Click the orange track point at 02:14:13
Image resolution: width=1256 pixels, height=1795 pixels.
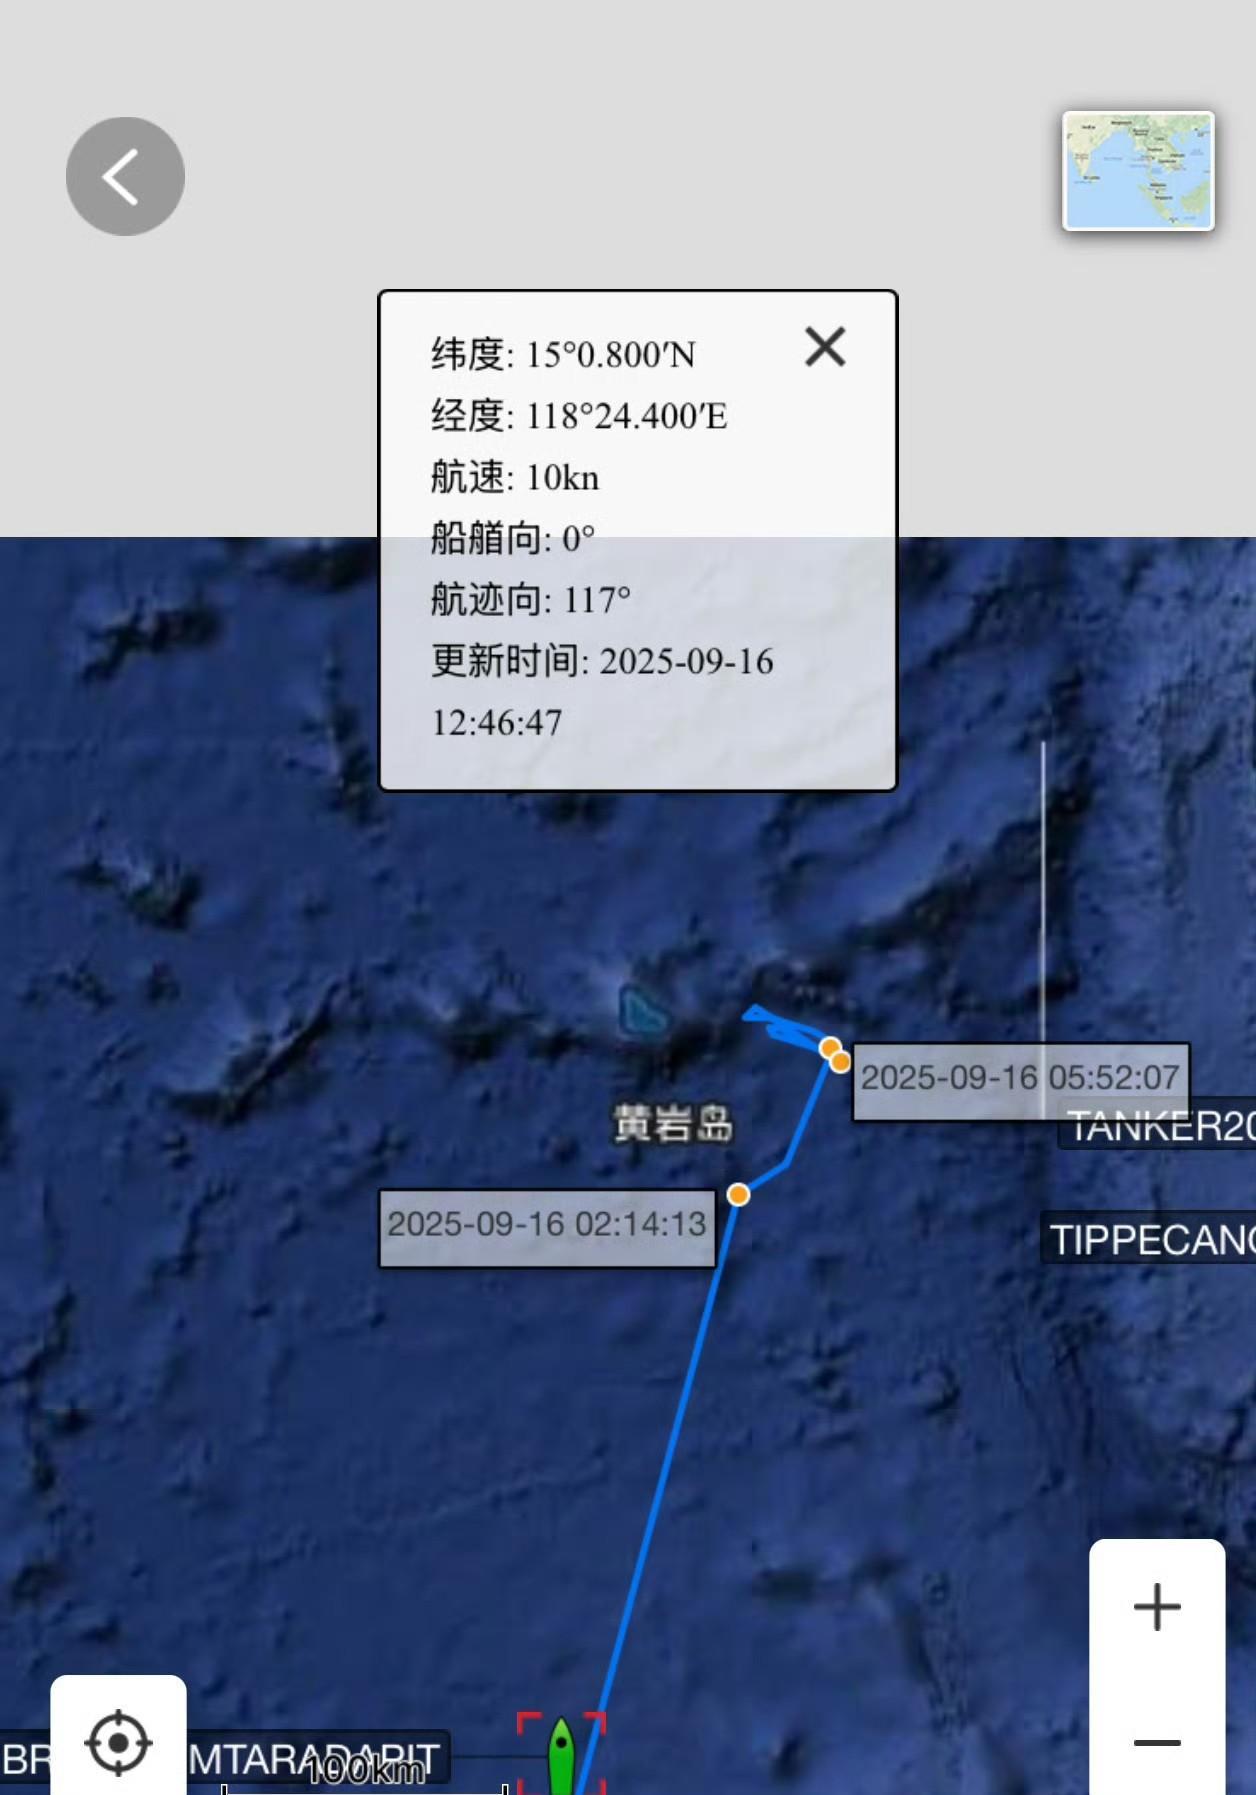[738, 1194]
